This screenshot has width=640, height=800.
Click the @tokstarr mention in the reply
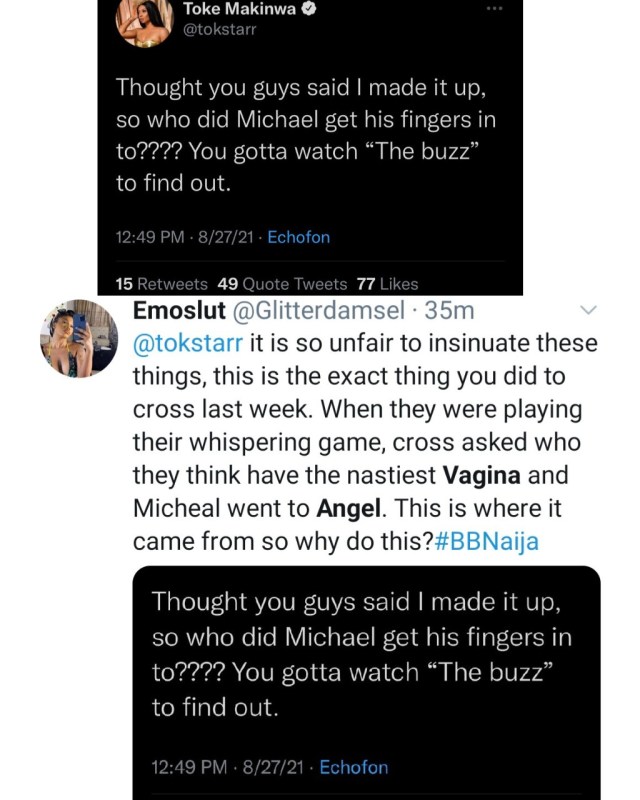[x=188, y=343]
